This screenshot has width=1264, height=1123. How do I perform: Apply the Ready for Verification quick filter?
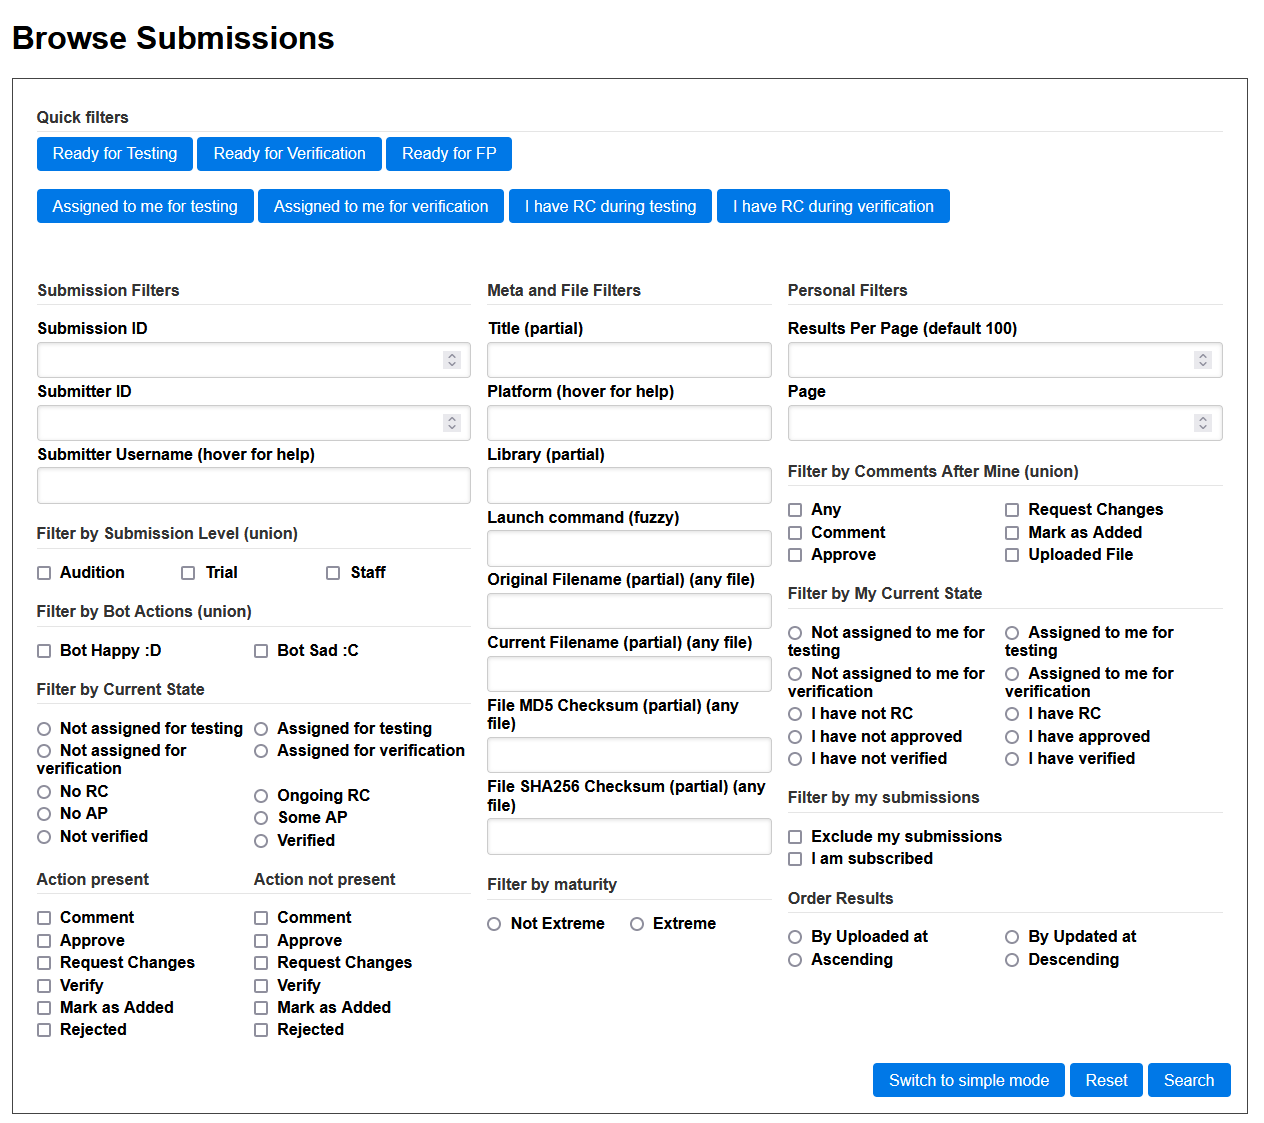290,154
